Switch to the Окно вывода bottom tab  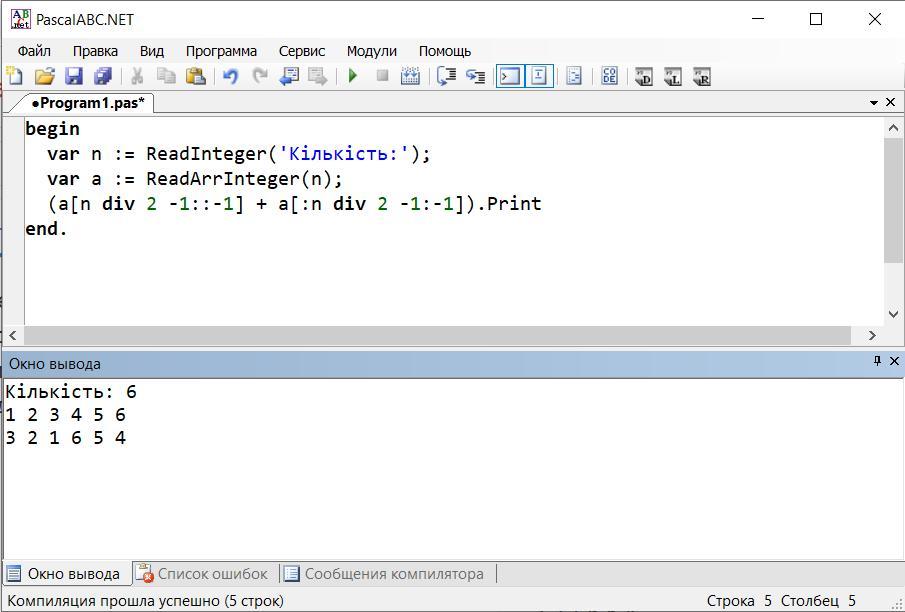pos(65,574)
